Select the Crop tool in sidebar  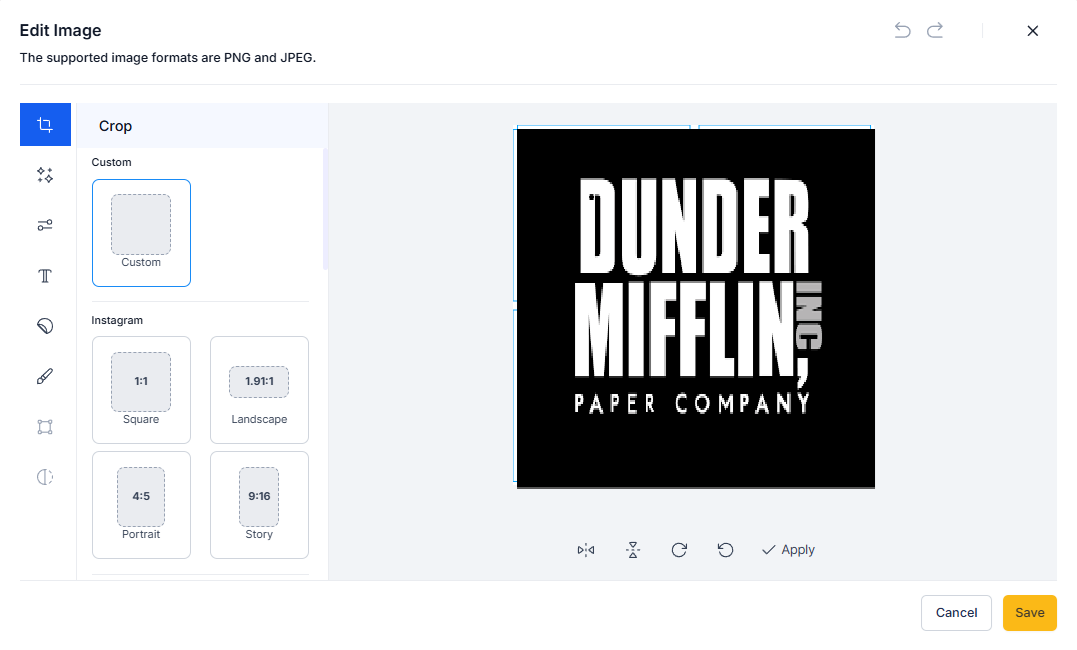pos(45,124)
